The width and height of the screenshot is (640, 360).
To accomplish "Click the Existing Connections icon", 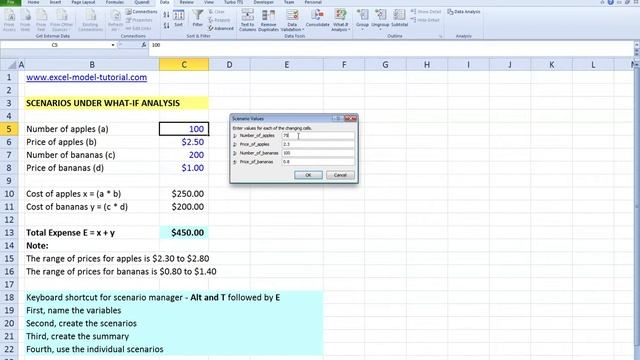I will point(90,20).
